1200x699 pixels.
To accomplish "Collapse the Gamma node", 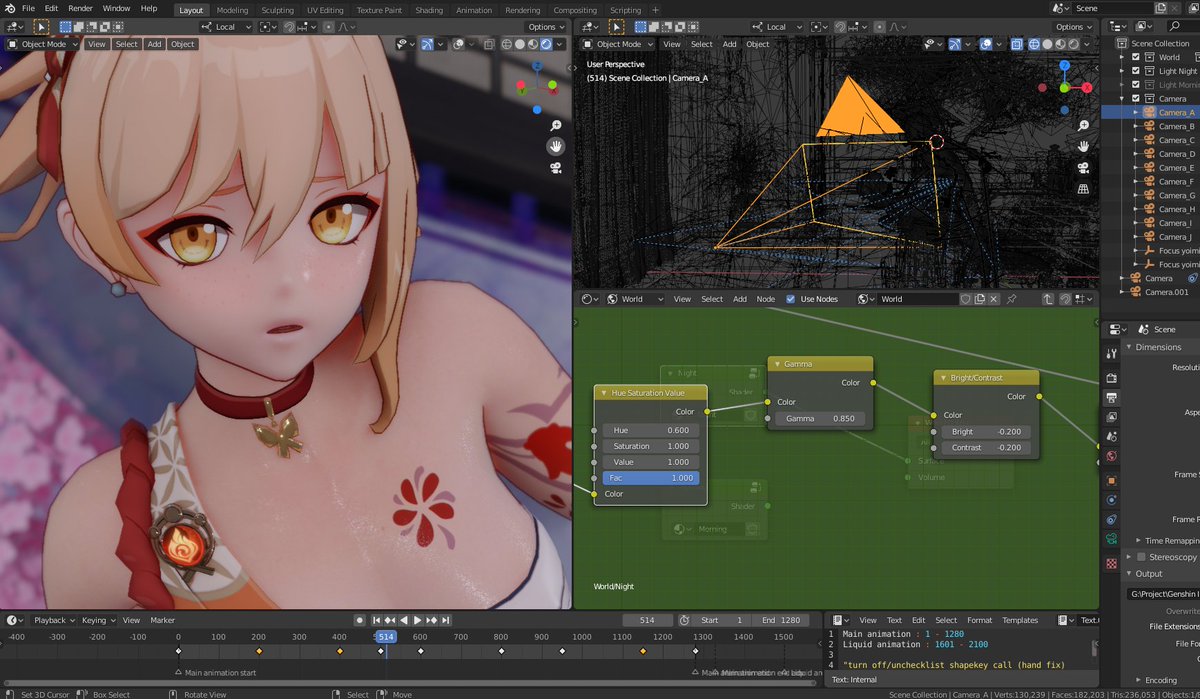I will point(778,364).
